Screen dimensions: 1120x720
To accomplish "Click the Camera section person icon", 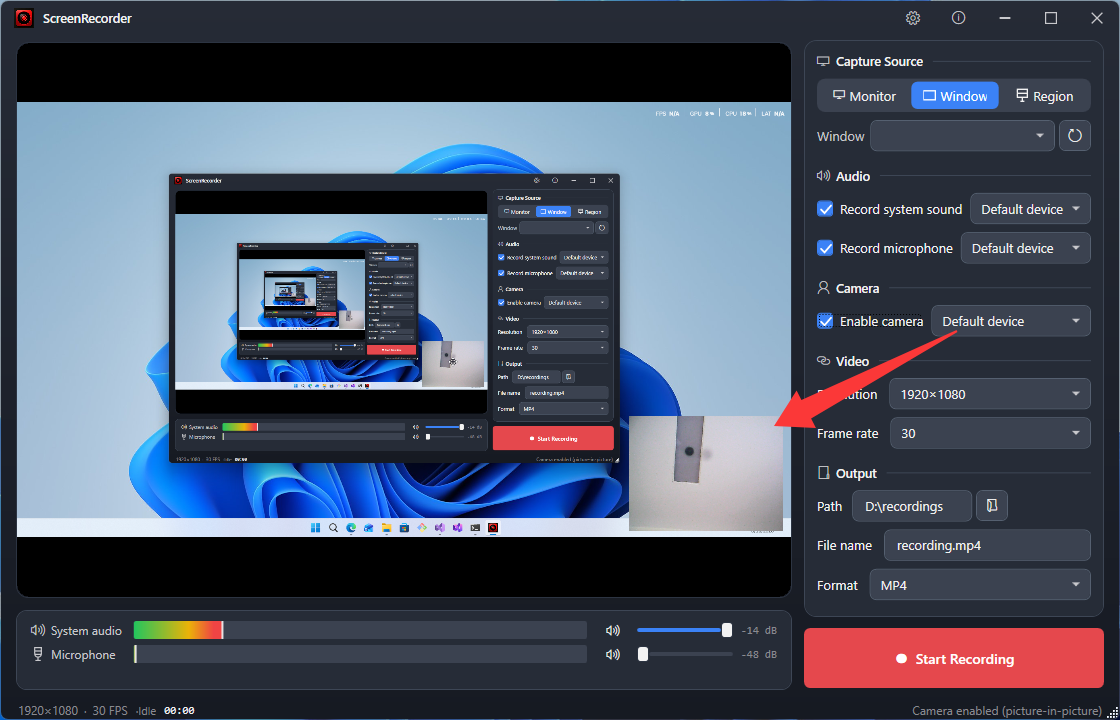I will coord(824,288).
